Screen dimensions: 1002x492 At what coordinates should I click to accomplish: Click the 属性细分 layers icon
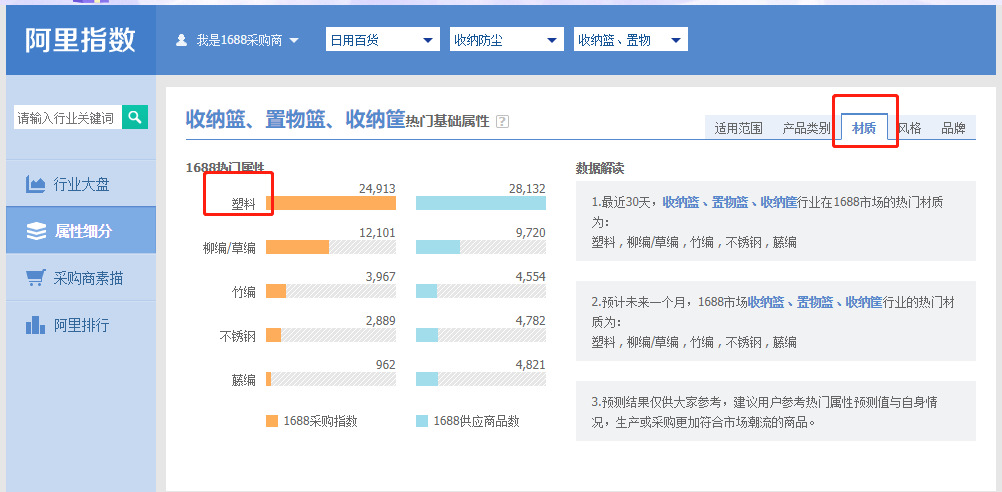pos(36,231)
